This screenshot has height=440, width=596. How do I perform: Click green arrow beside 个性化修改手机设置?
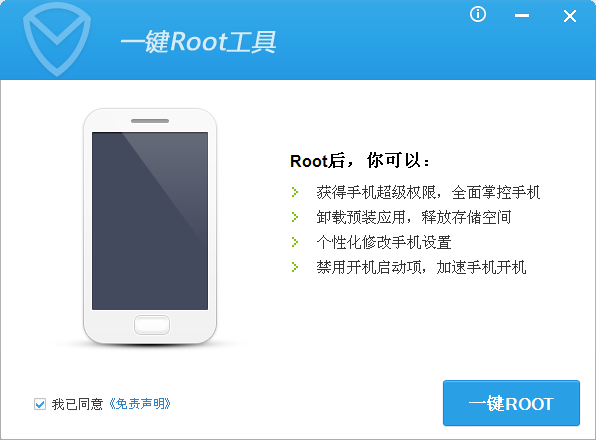[x=295, y=242]
